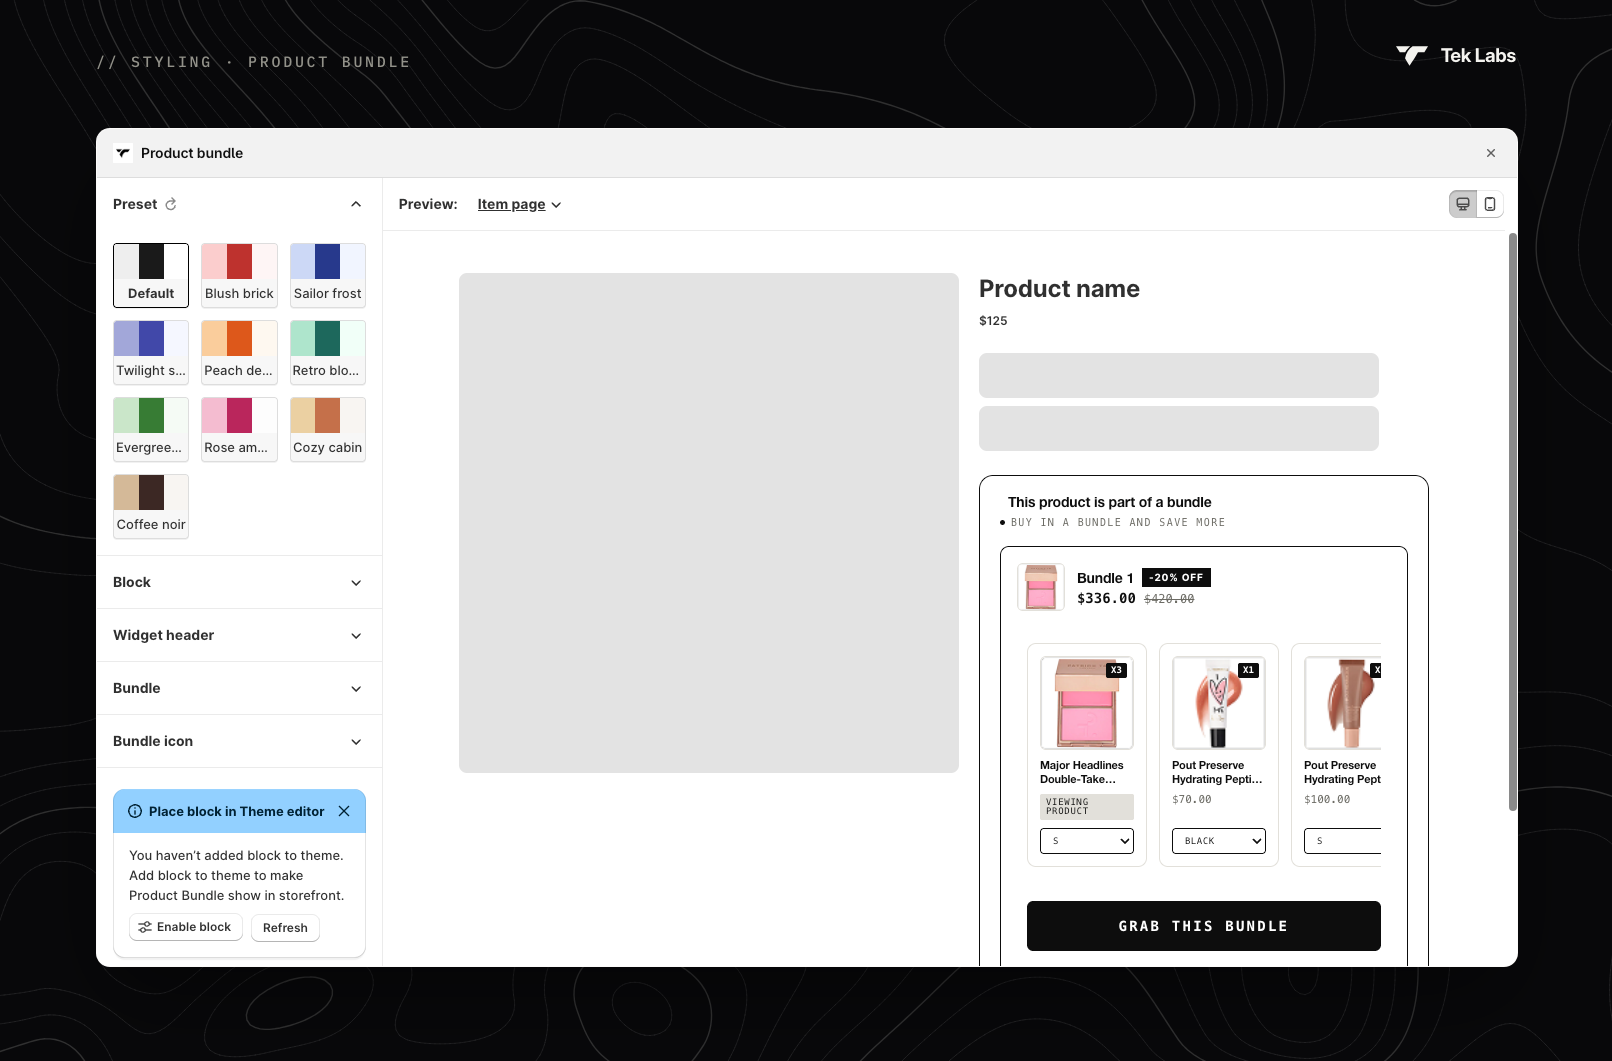
Task: Choose the Rose preset
Action: point(239,429)
